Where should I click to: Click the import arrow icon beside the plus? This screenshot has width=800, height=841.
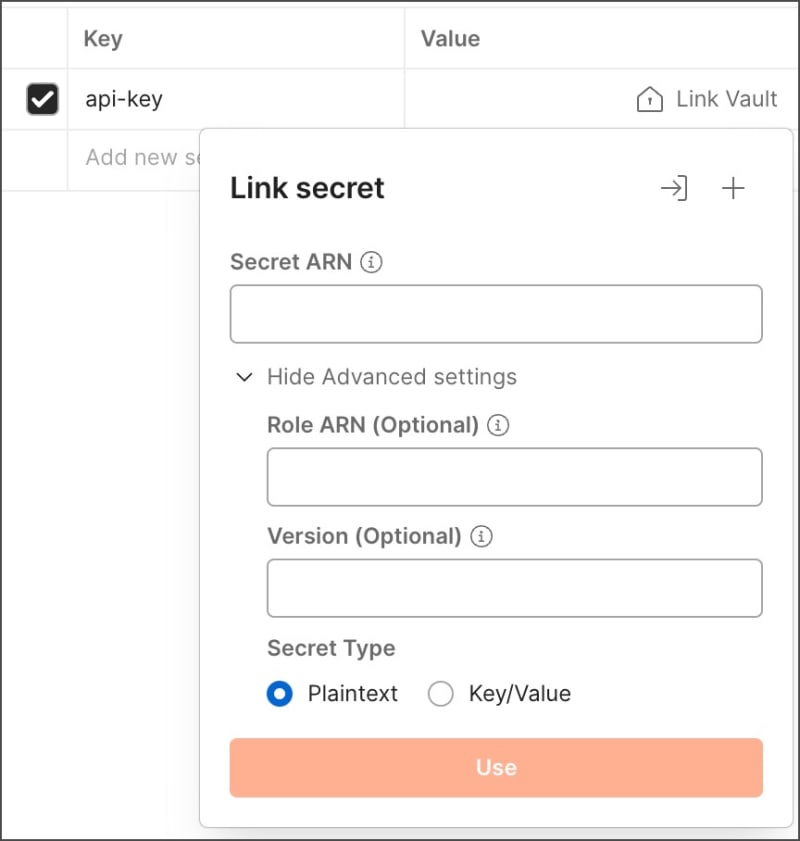point(675,188)
